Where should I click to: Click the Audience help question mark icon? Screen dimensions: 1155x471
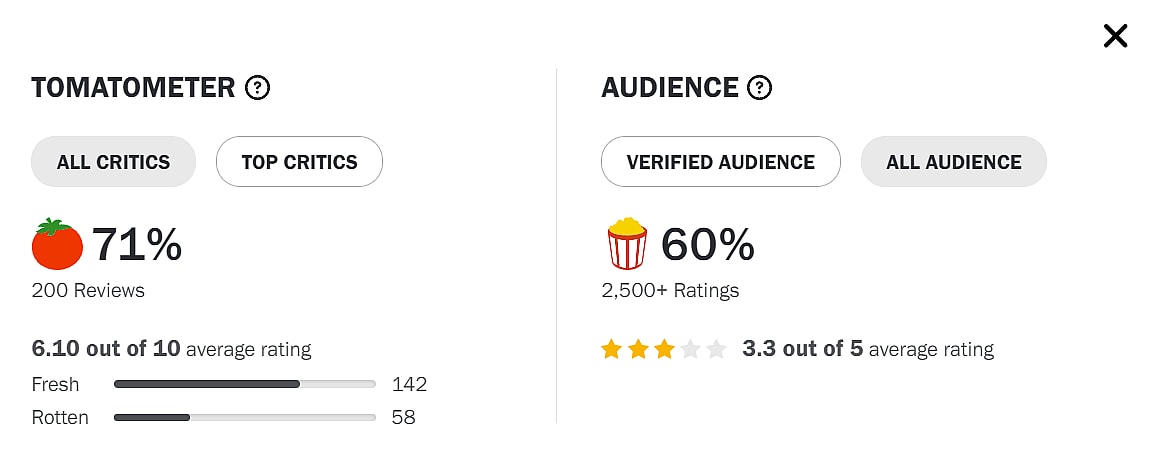click(x=760, y=88)
